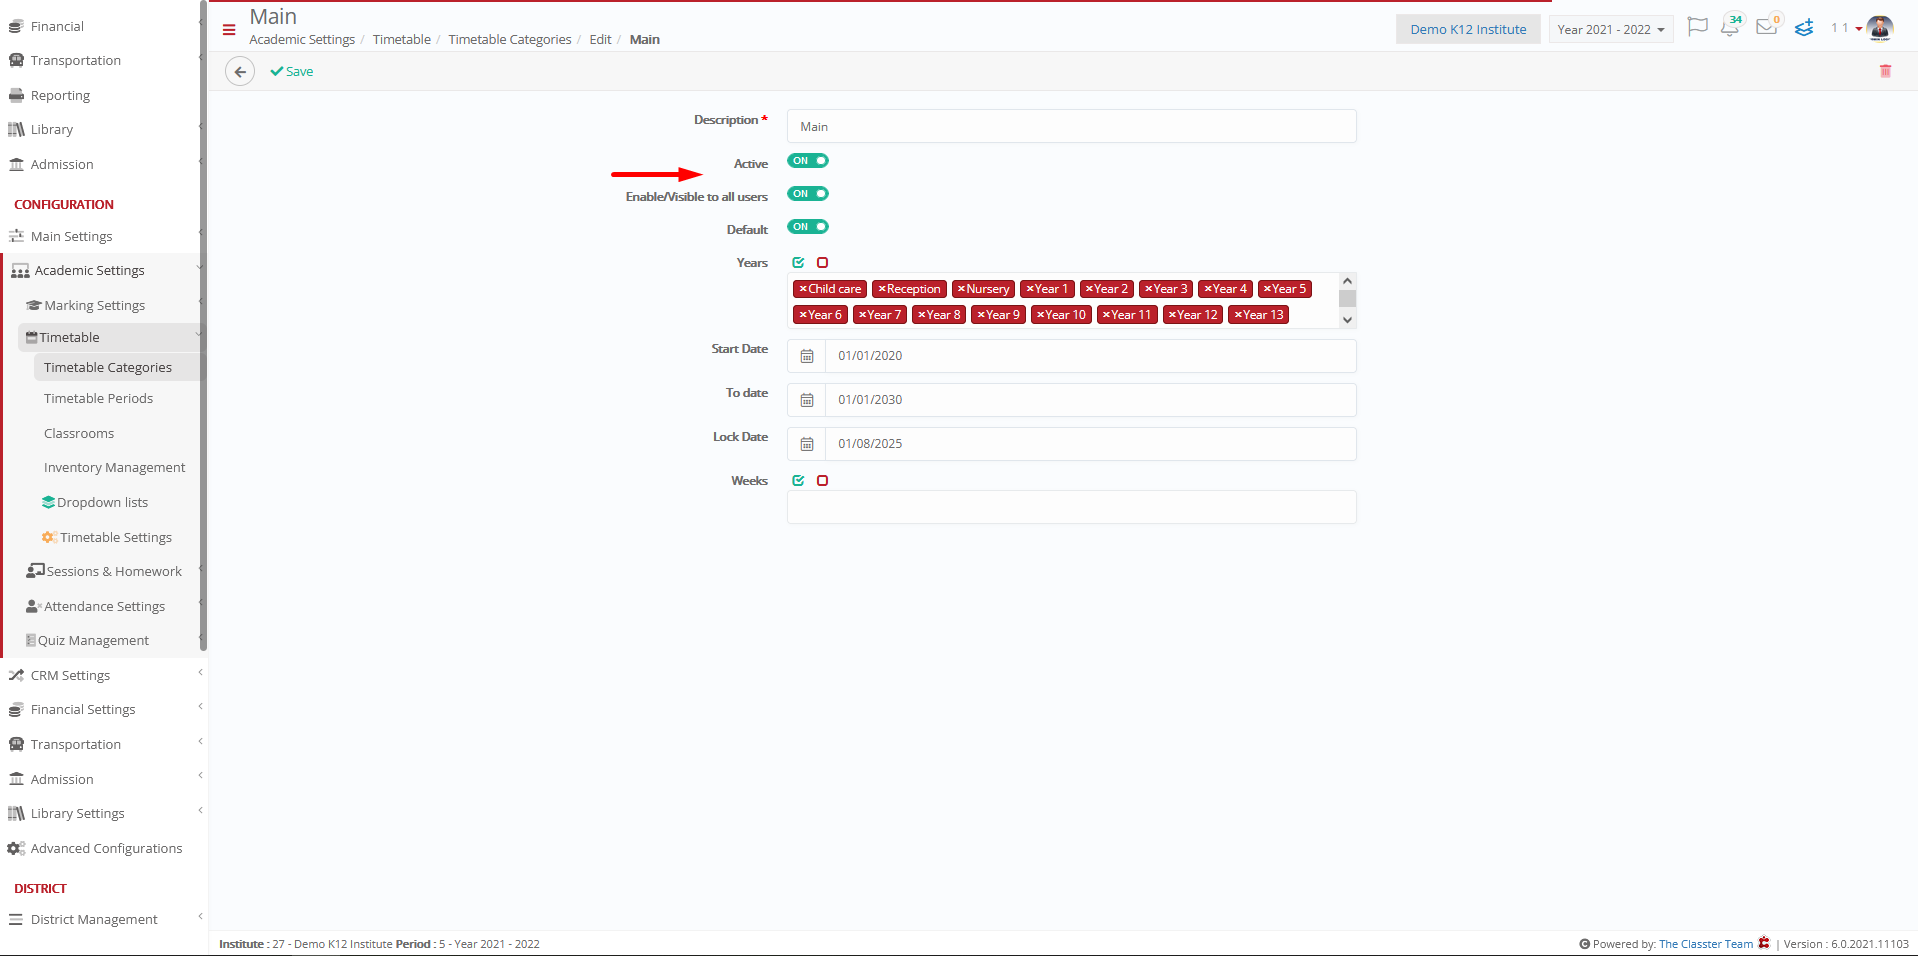Click the Timetable Settings gear icon
The width and height of the screenshot is (1918, 956).
click(x=49, y=537)
